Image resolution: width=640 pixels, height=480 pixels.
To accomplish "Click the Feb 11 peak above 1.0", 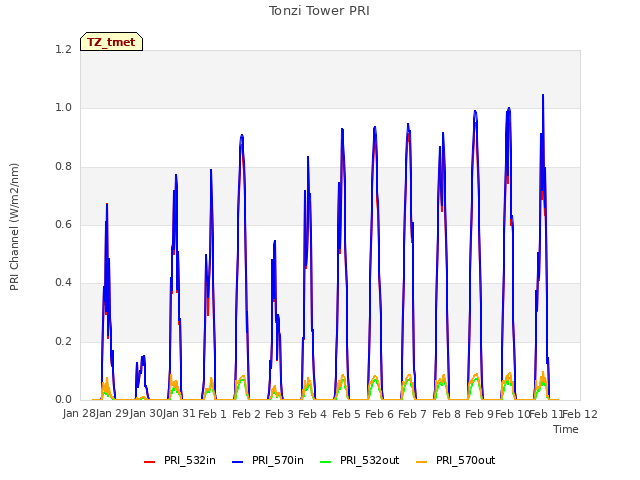I will pyautogui.click(x=543, y=96).
